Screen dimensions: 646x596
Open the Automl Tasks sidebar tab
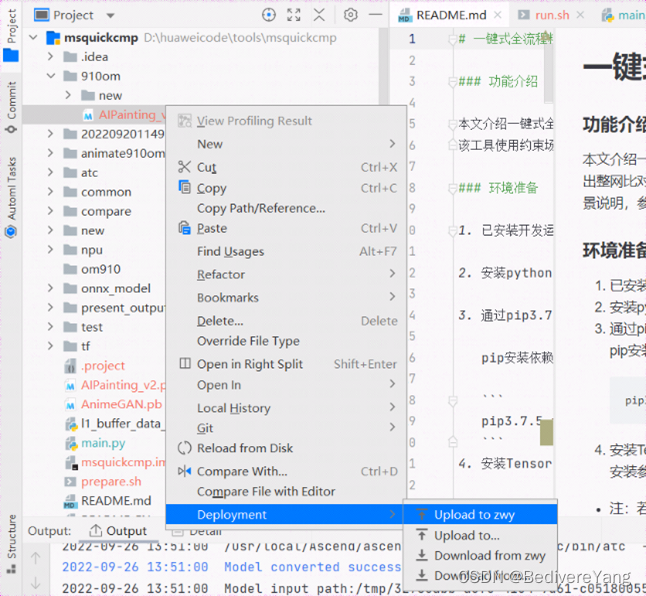coord(11,197)
